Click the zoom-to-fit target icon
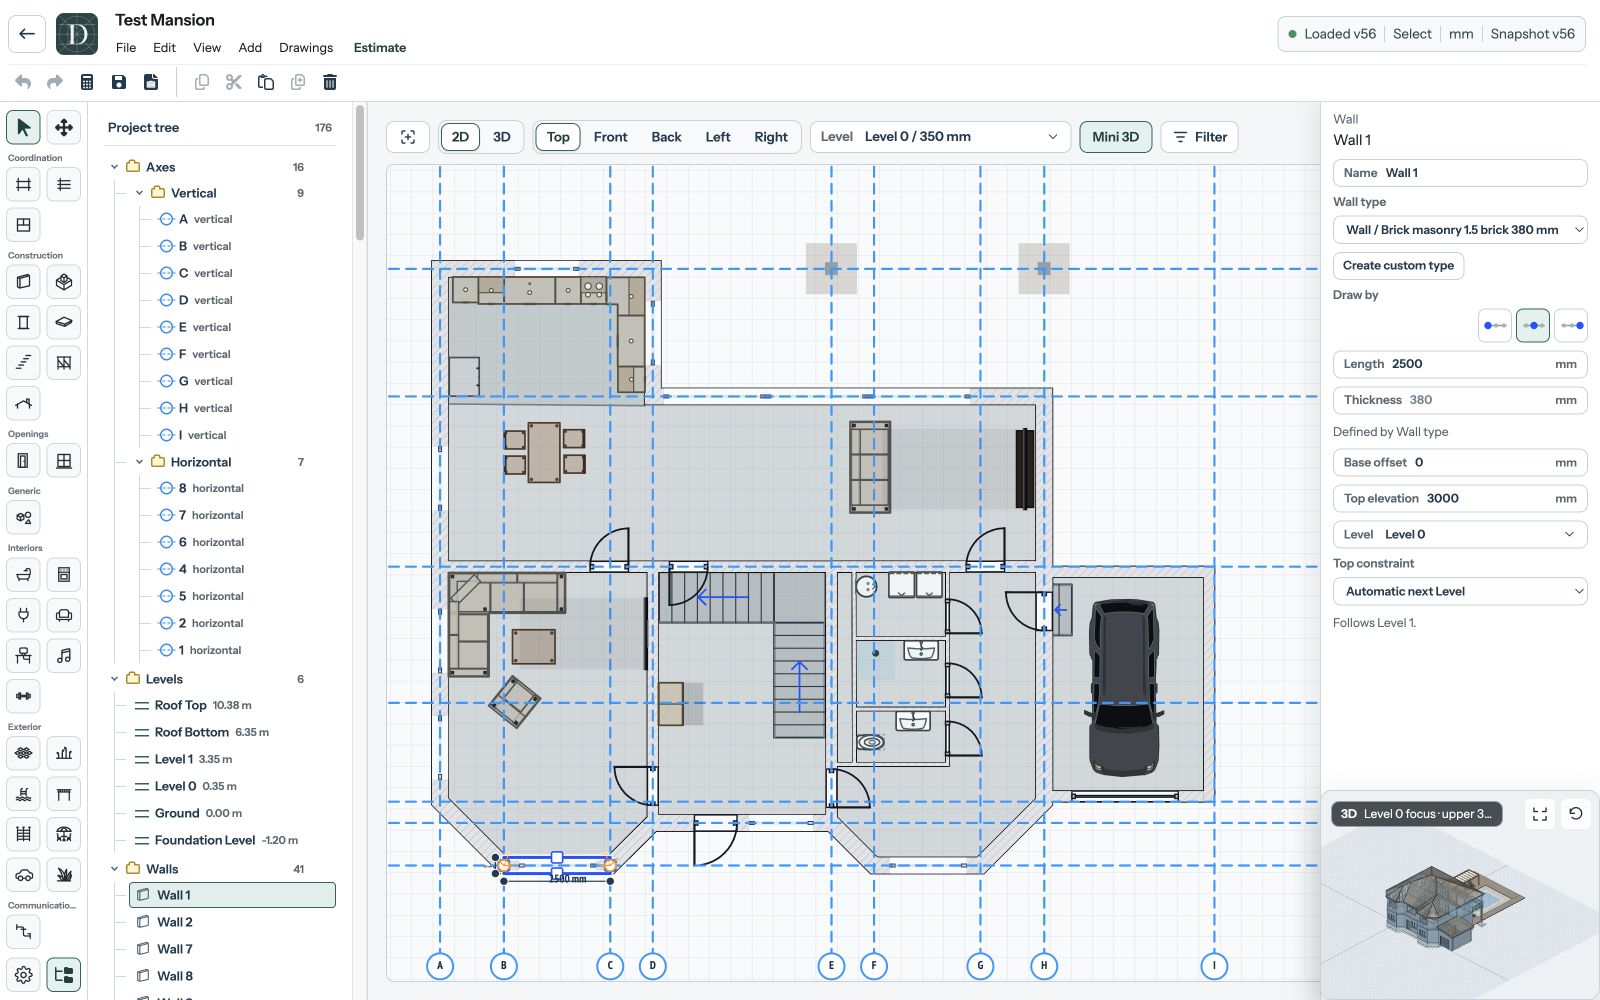This screenshot has height=1000, width=1600. [x=408, y=137]
